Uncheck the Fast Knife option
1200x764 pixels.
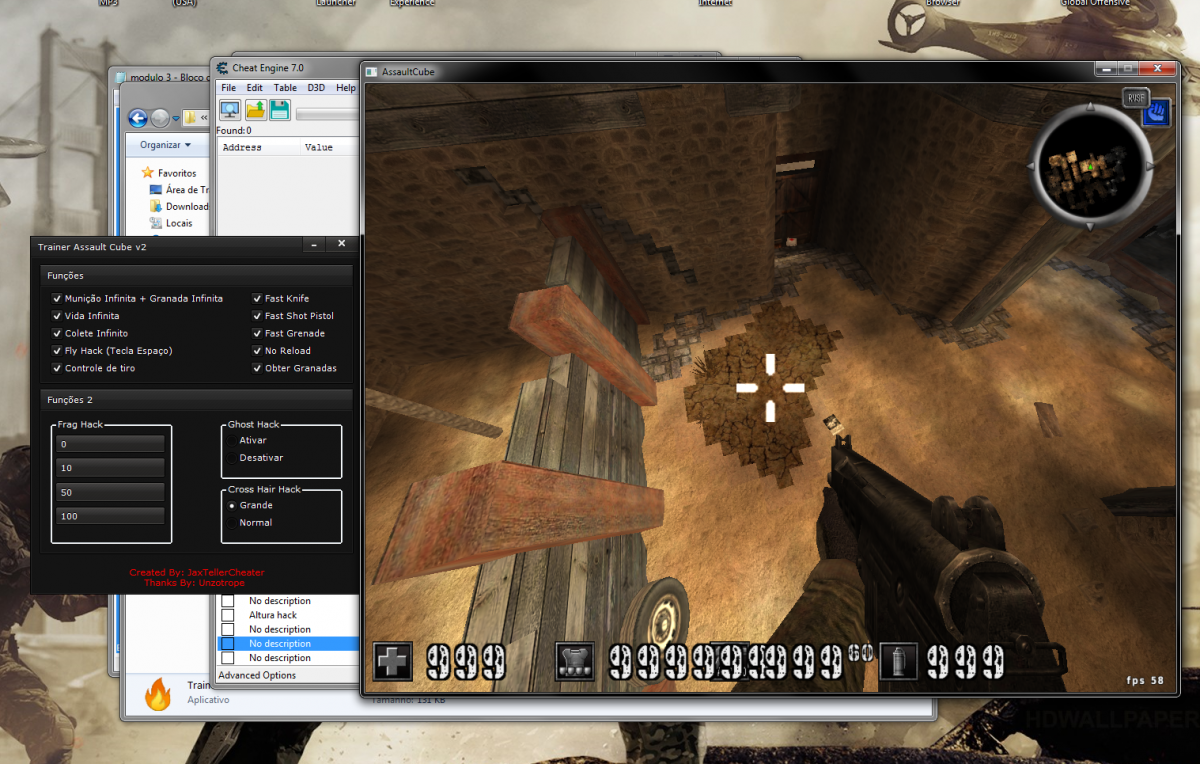(x=257, y=298)
